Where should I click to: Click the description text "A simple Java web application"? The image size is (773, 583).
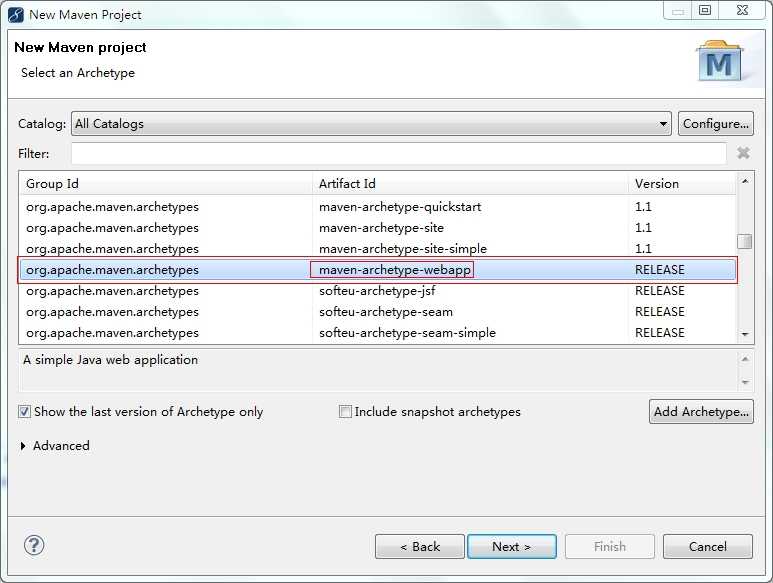pyautogui.click(x=110, y=360)
